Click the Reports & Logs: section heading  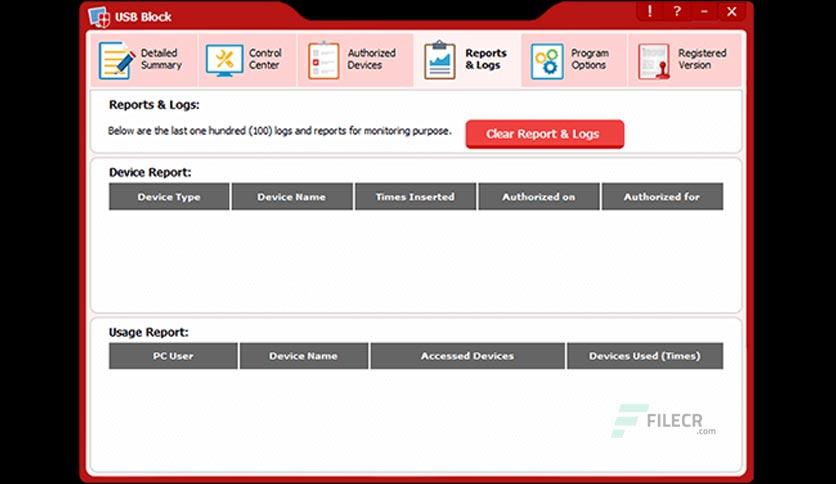154,105
